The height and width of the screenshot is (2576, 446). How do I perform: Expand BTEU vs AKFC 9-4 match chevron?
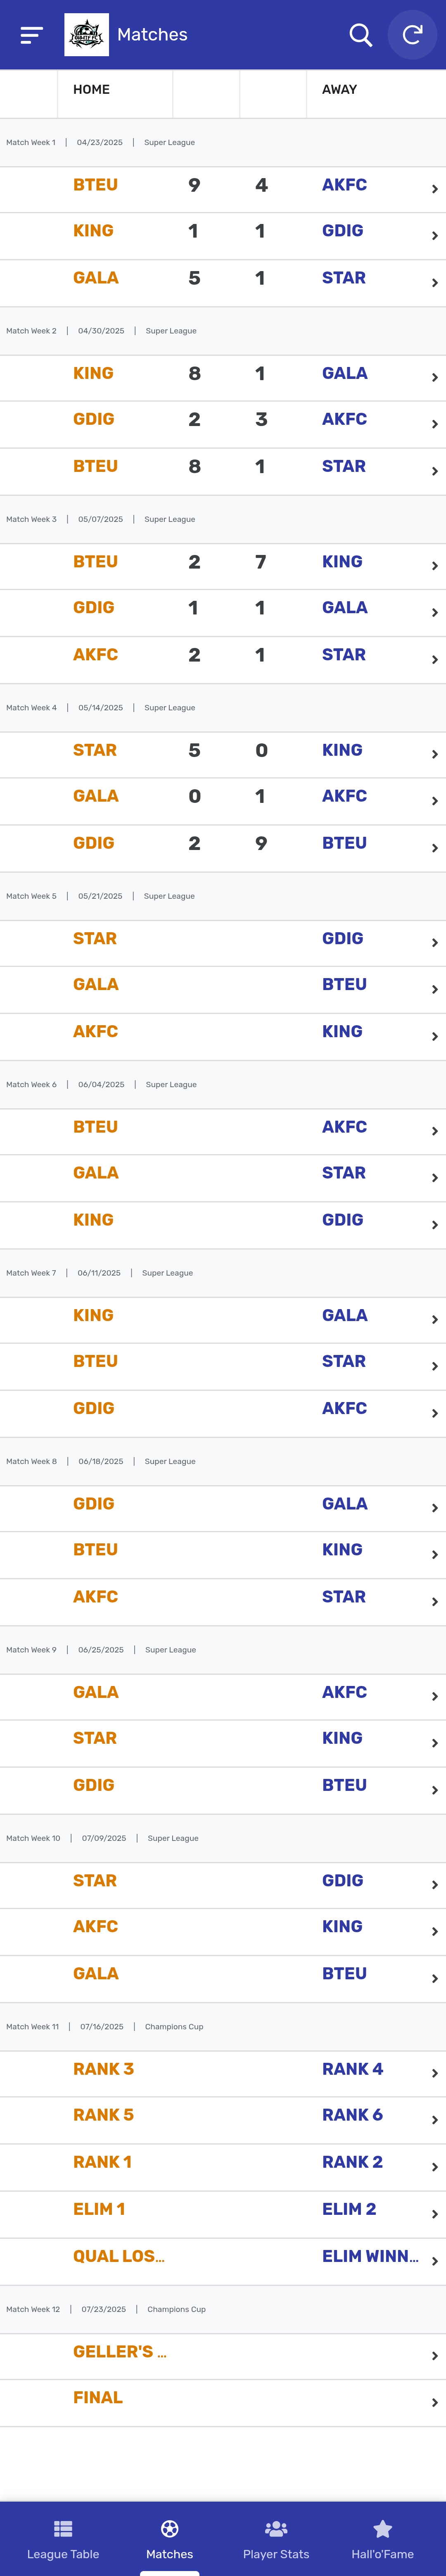coord(434,189)
